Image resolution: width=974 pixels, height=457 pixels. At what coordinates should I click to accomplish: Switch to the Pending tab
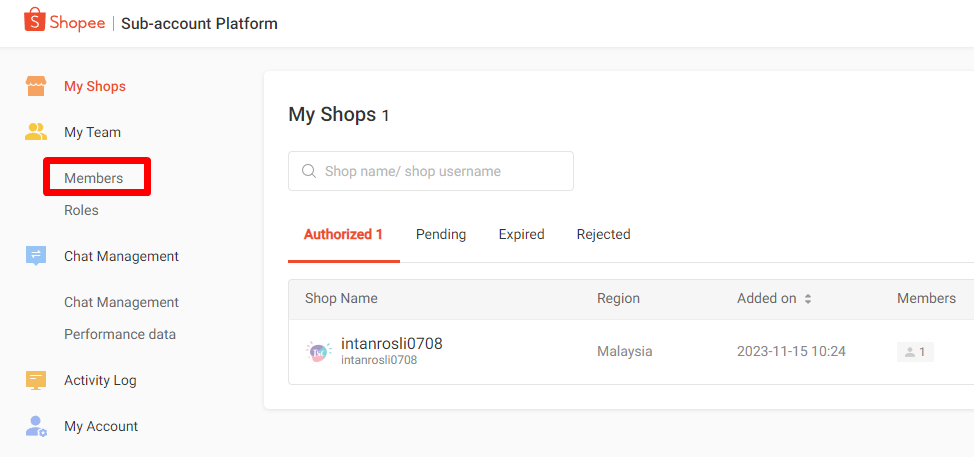click(441, 234)
